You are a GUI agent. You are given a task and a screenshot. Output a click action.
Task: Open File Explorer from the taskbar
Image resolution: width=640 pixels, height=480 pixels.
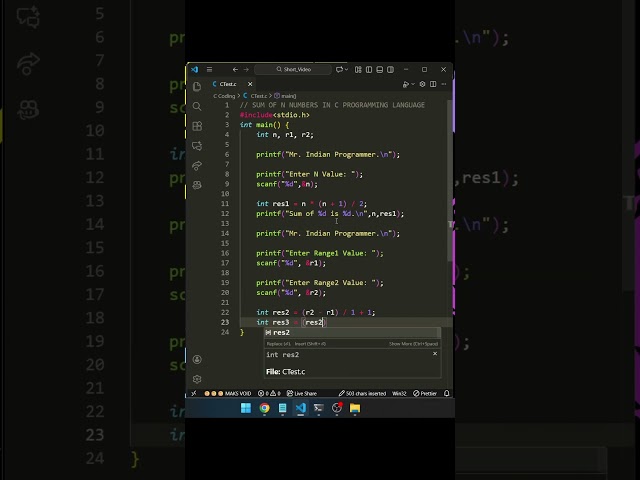tap(355, 408)
